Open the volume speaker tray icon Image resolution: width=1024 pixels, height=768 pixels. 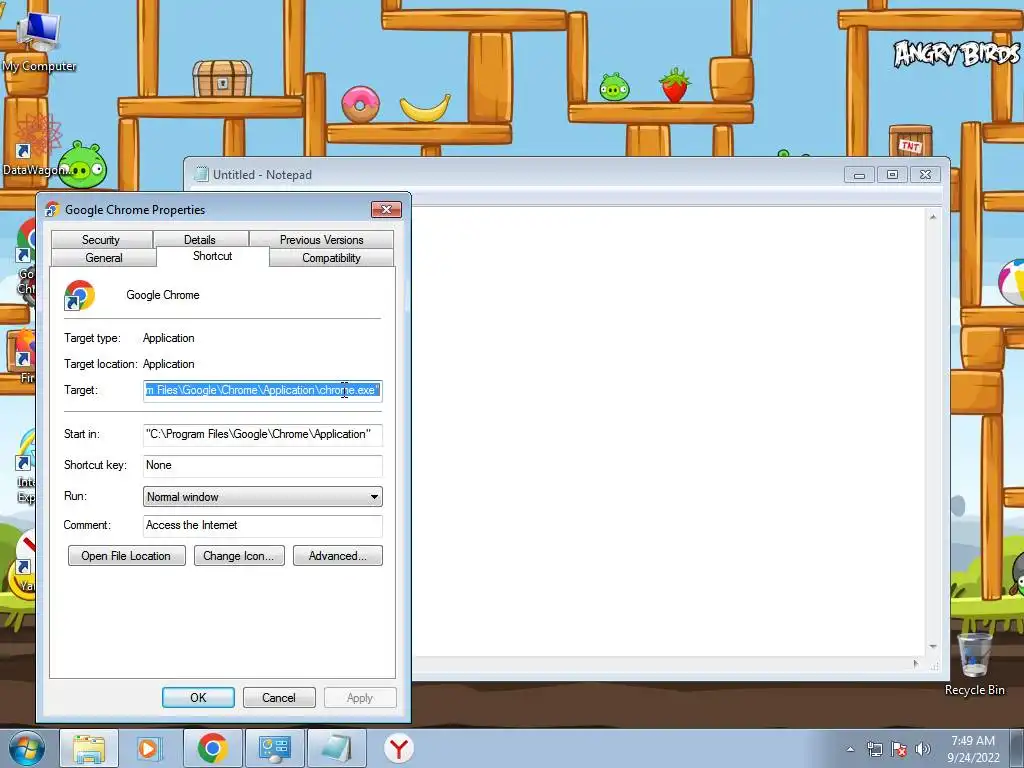pos(923,749)
